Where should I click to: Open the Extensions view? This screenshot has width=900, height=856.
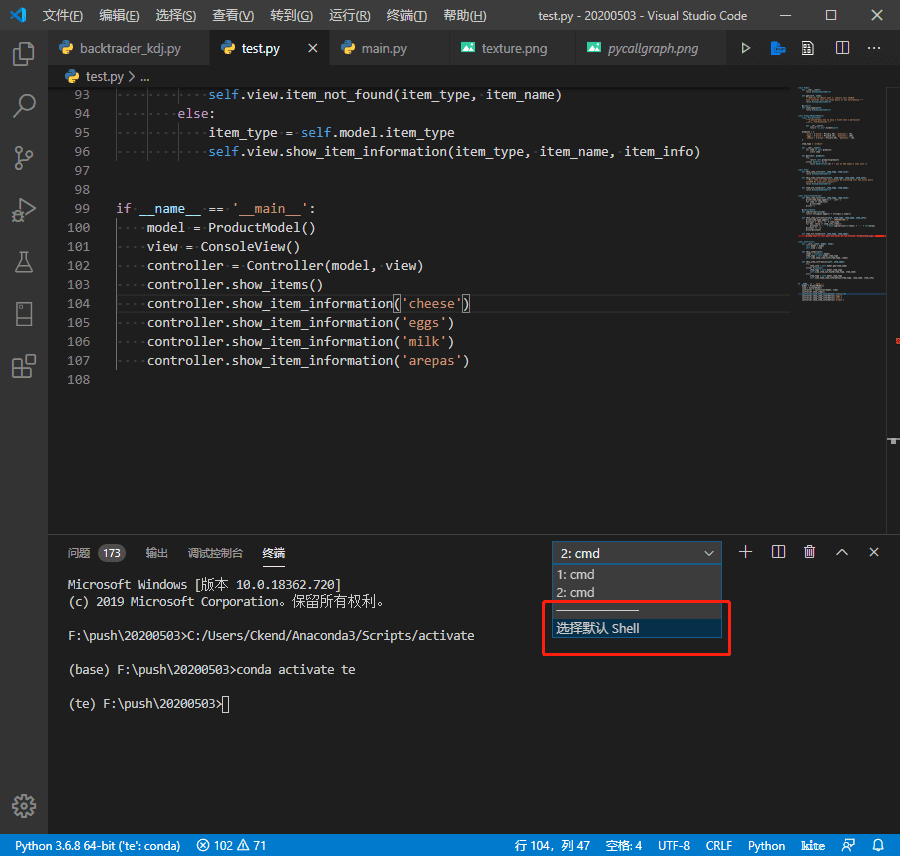24,367
